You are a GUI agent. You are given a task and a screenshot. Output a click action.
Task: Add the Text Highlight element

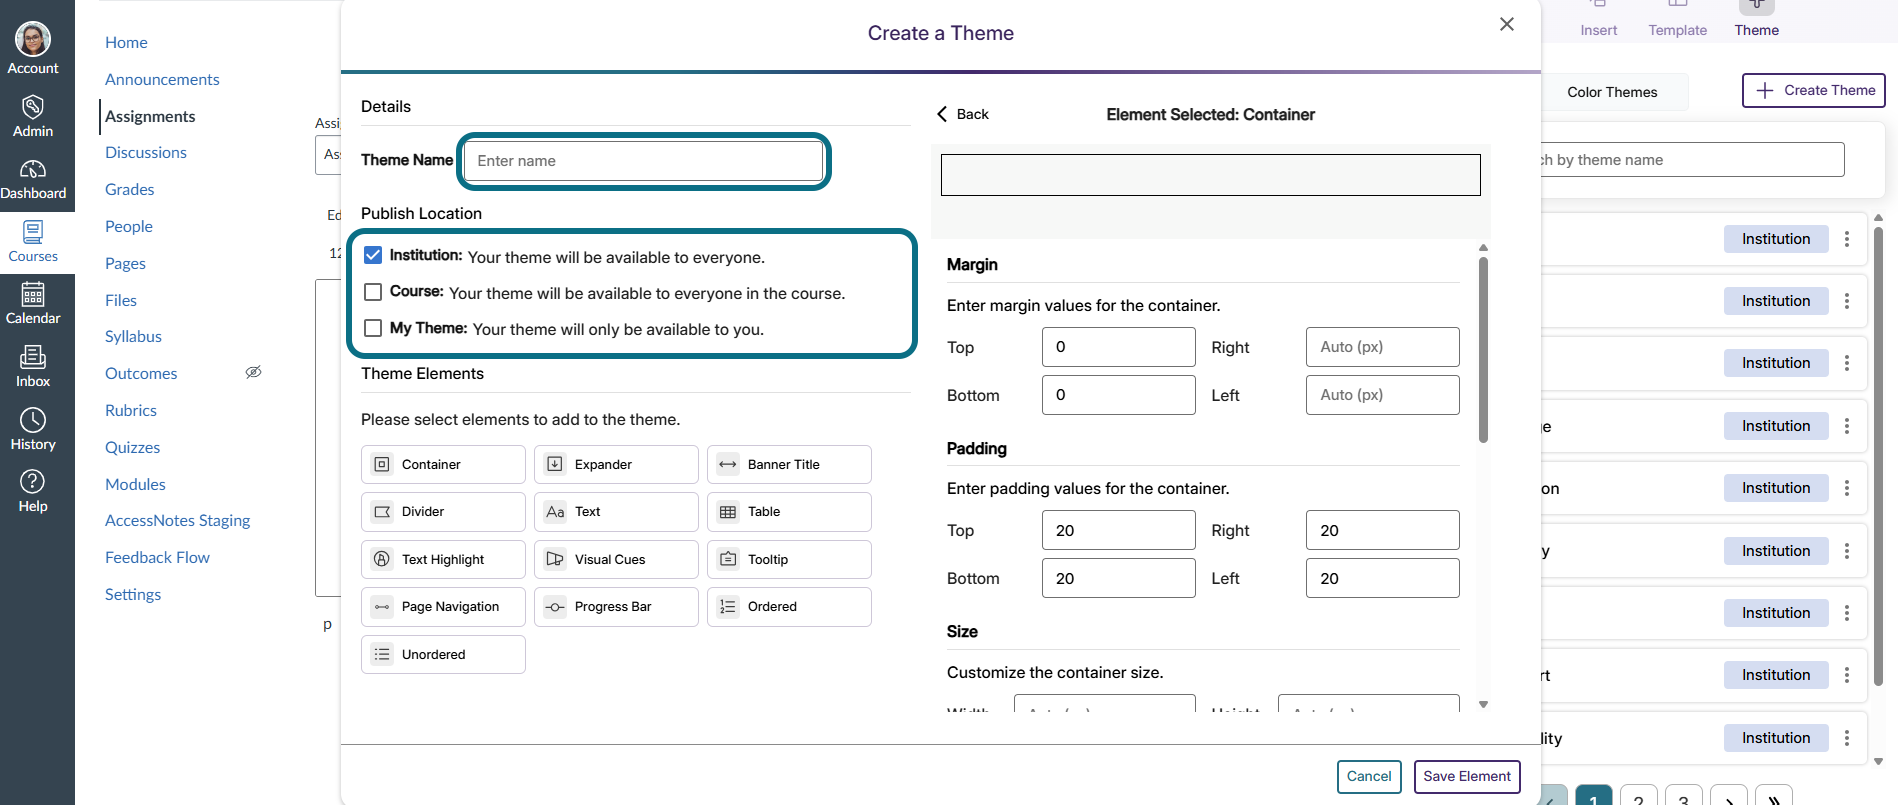click(443, 559)
